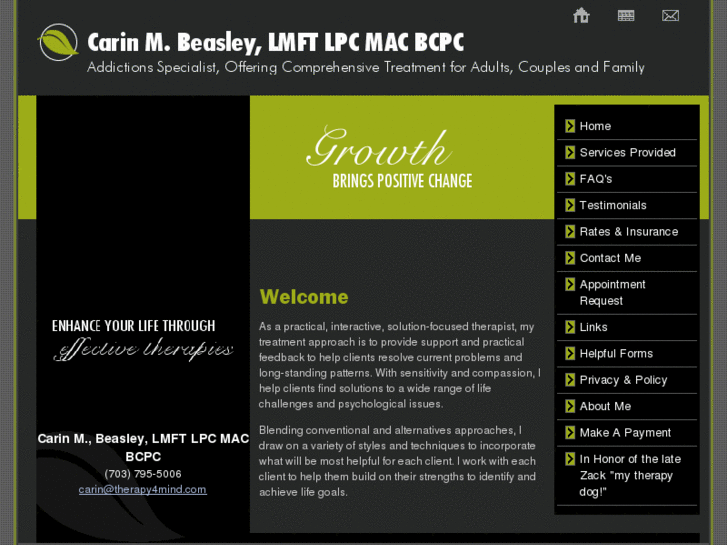Click the arrow icon beside Rates & Insurance
The image size is (727, 545).
(x=570, y=231)
